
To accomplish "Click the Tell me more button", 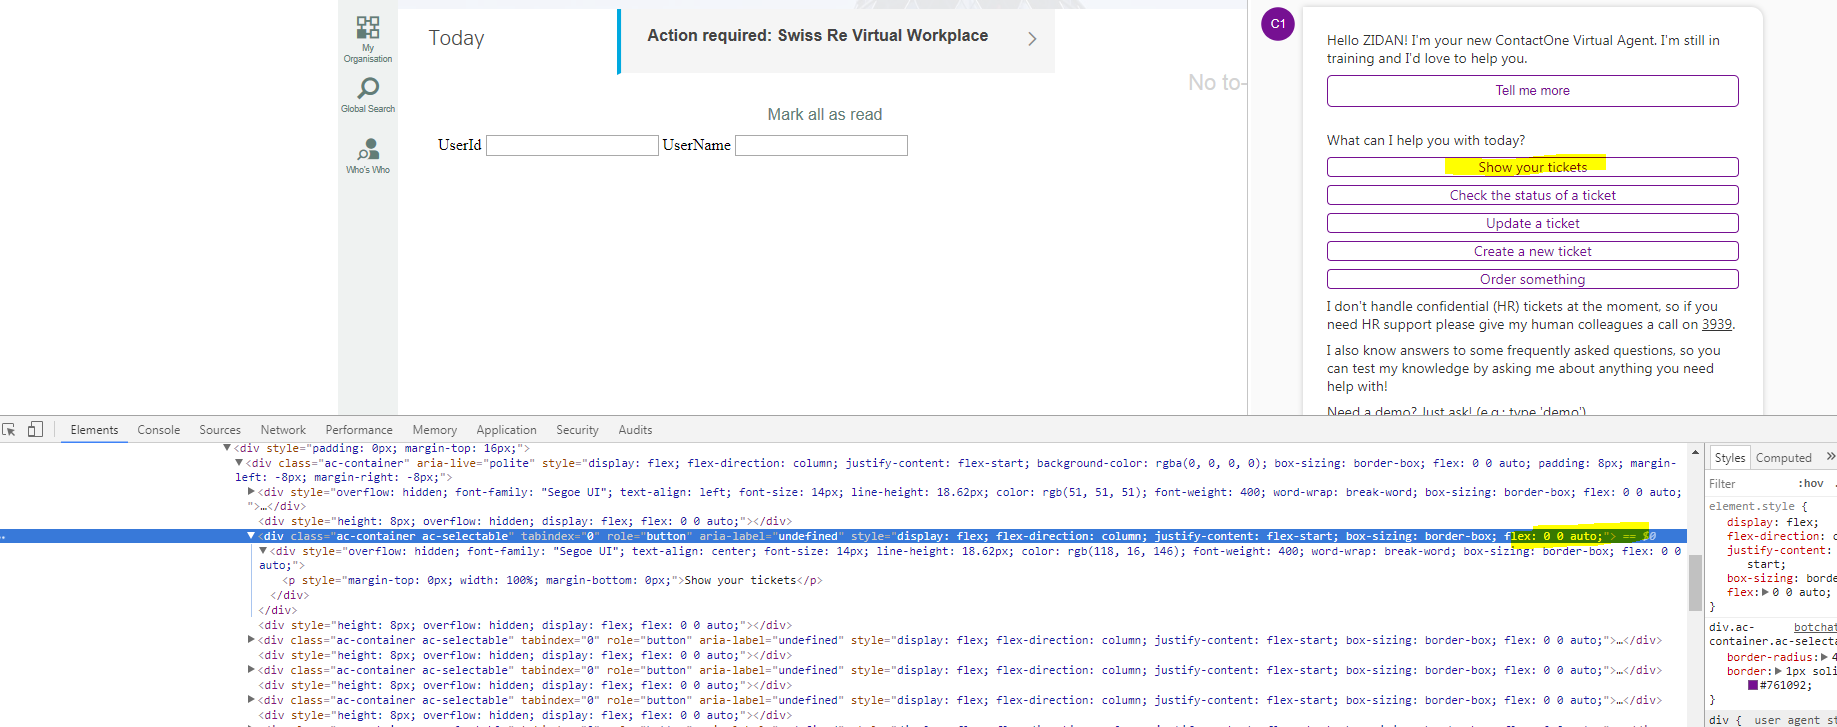I will click(1532, 91).
